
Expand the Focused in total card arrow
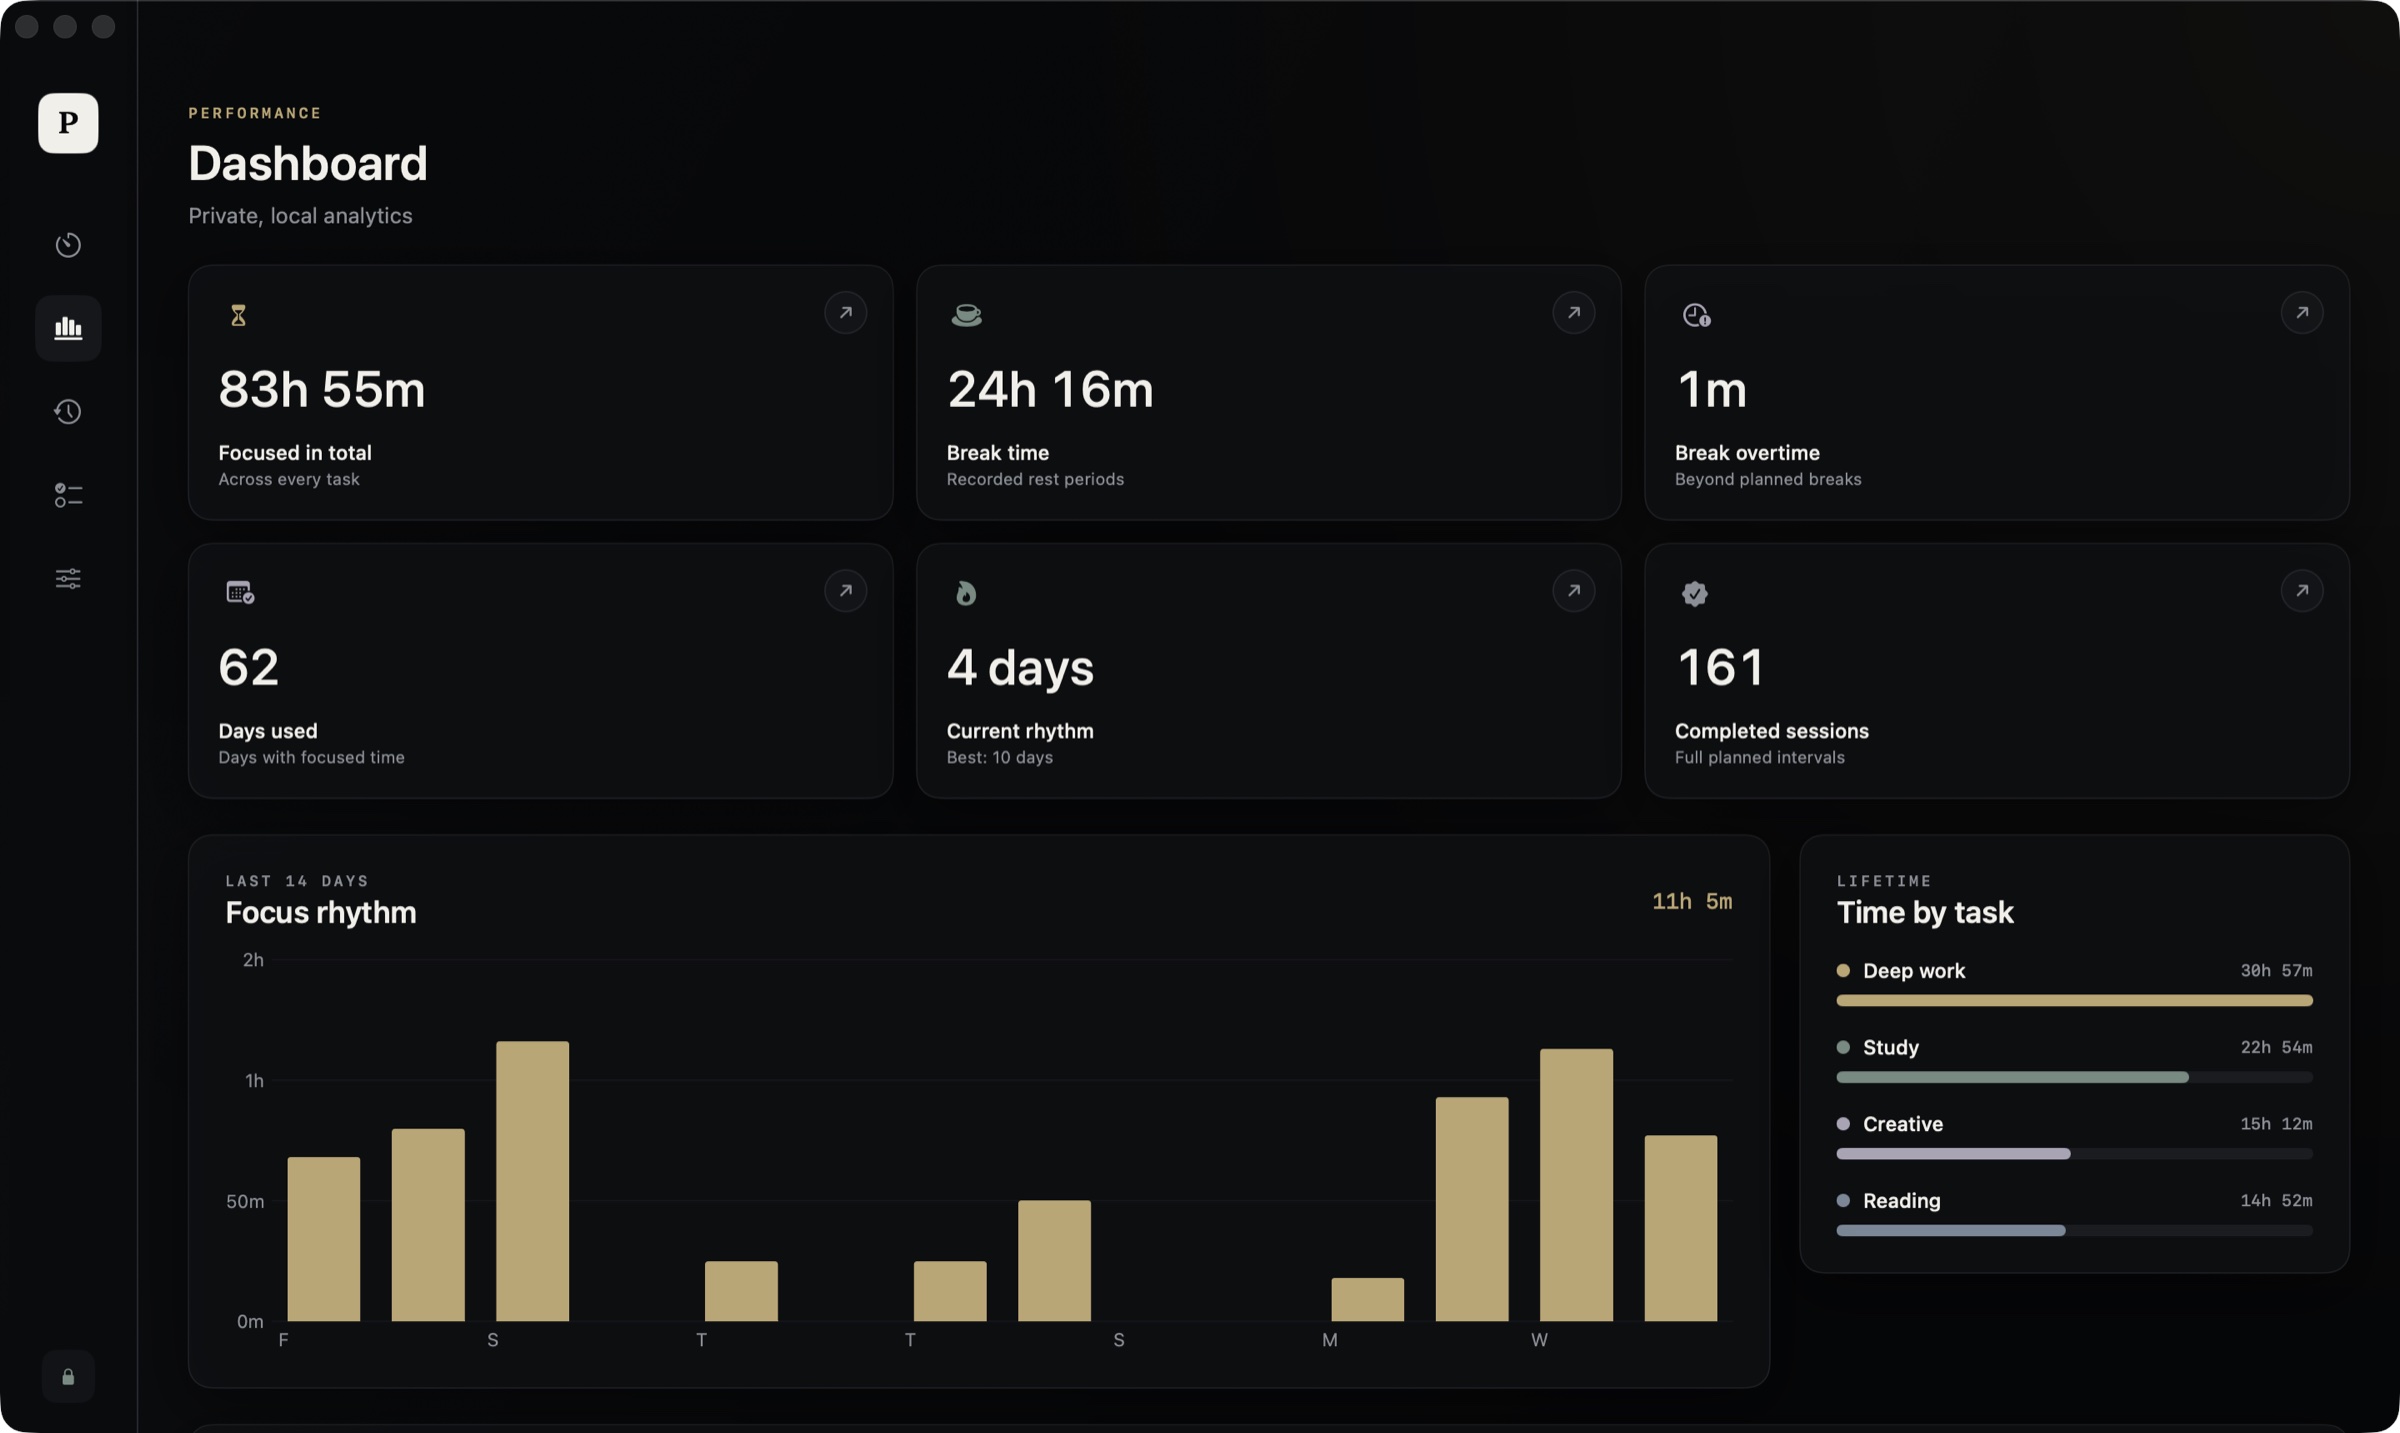[845, 313]
